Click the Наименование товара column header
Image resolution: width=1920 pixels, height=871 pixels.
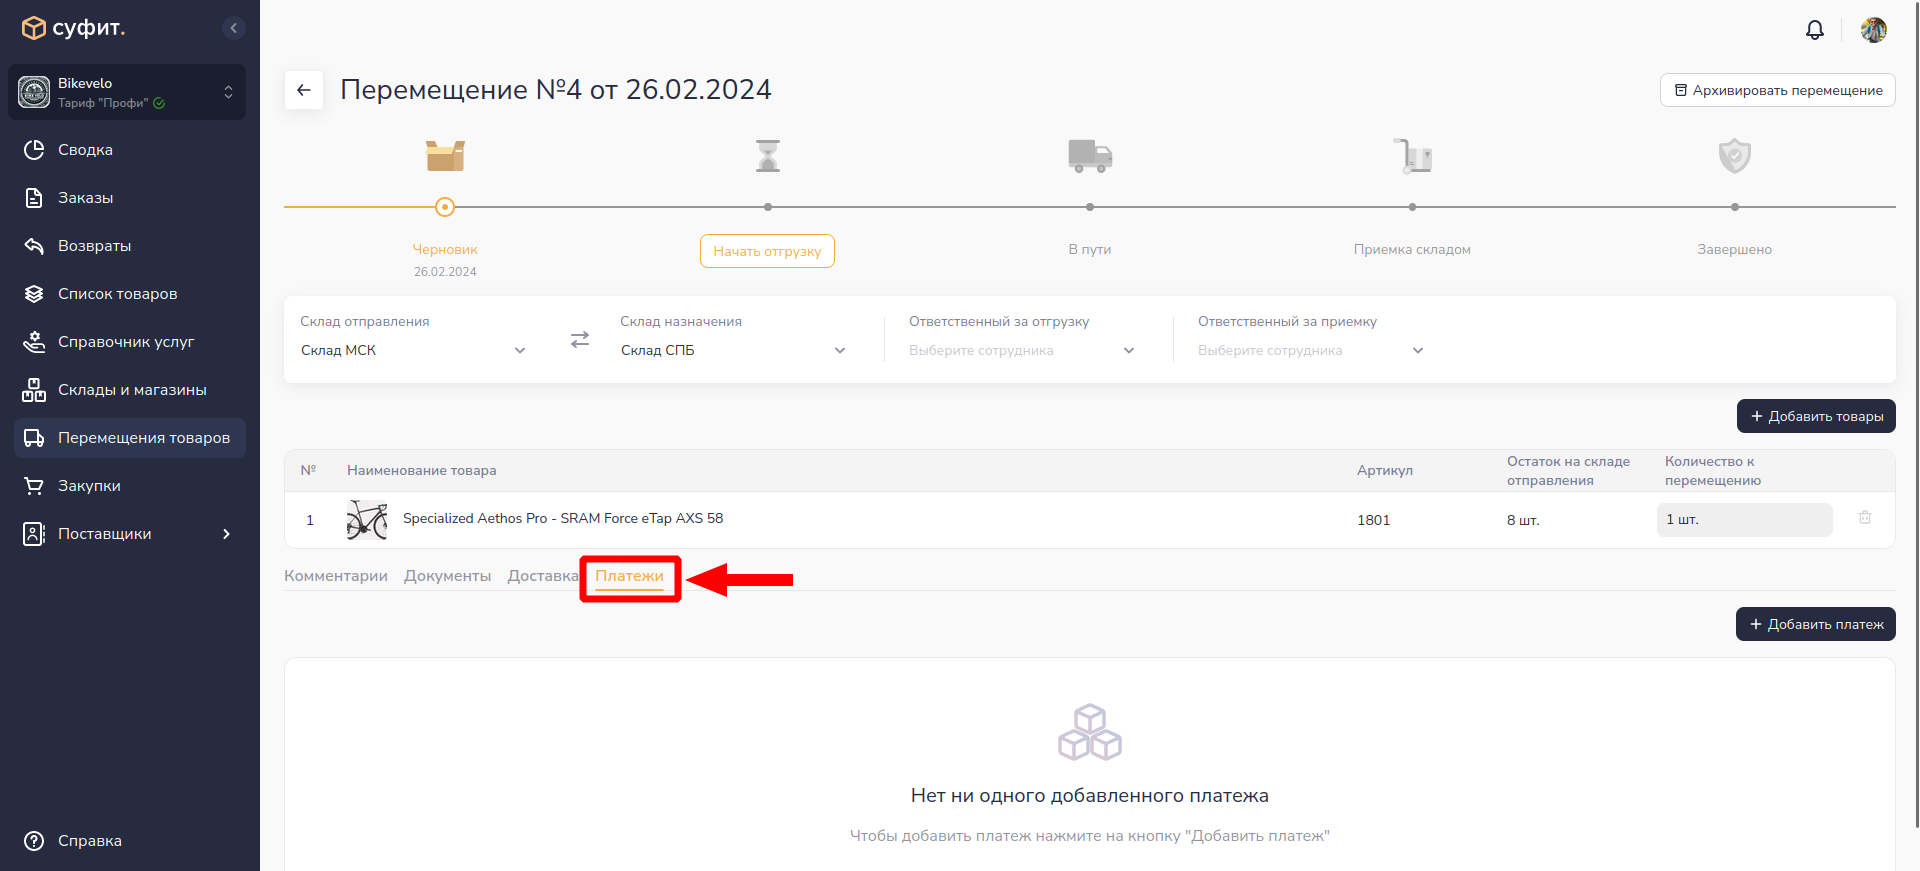pos(422,470)
